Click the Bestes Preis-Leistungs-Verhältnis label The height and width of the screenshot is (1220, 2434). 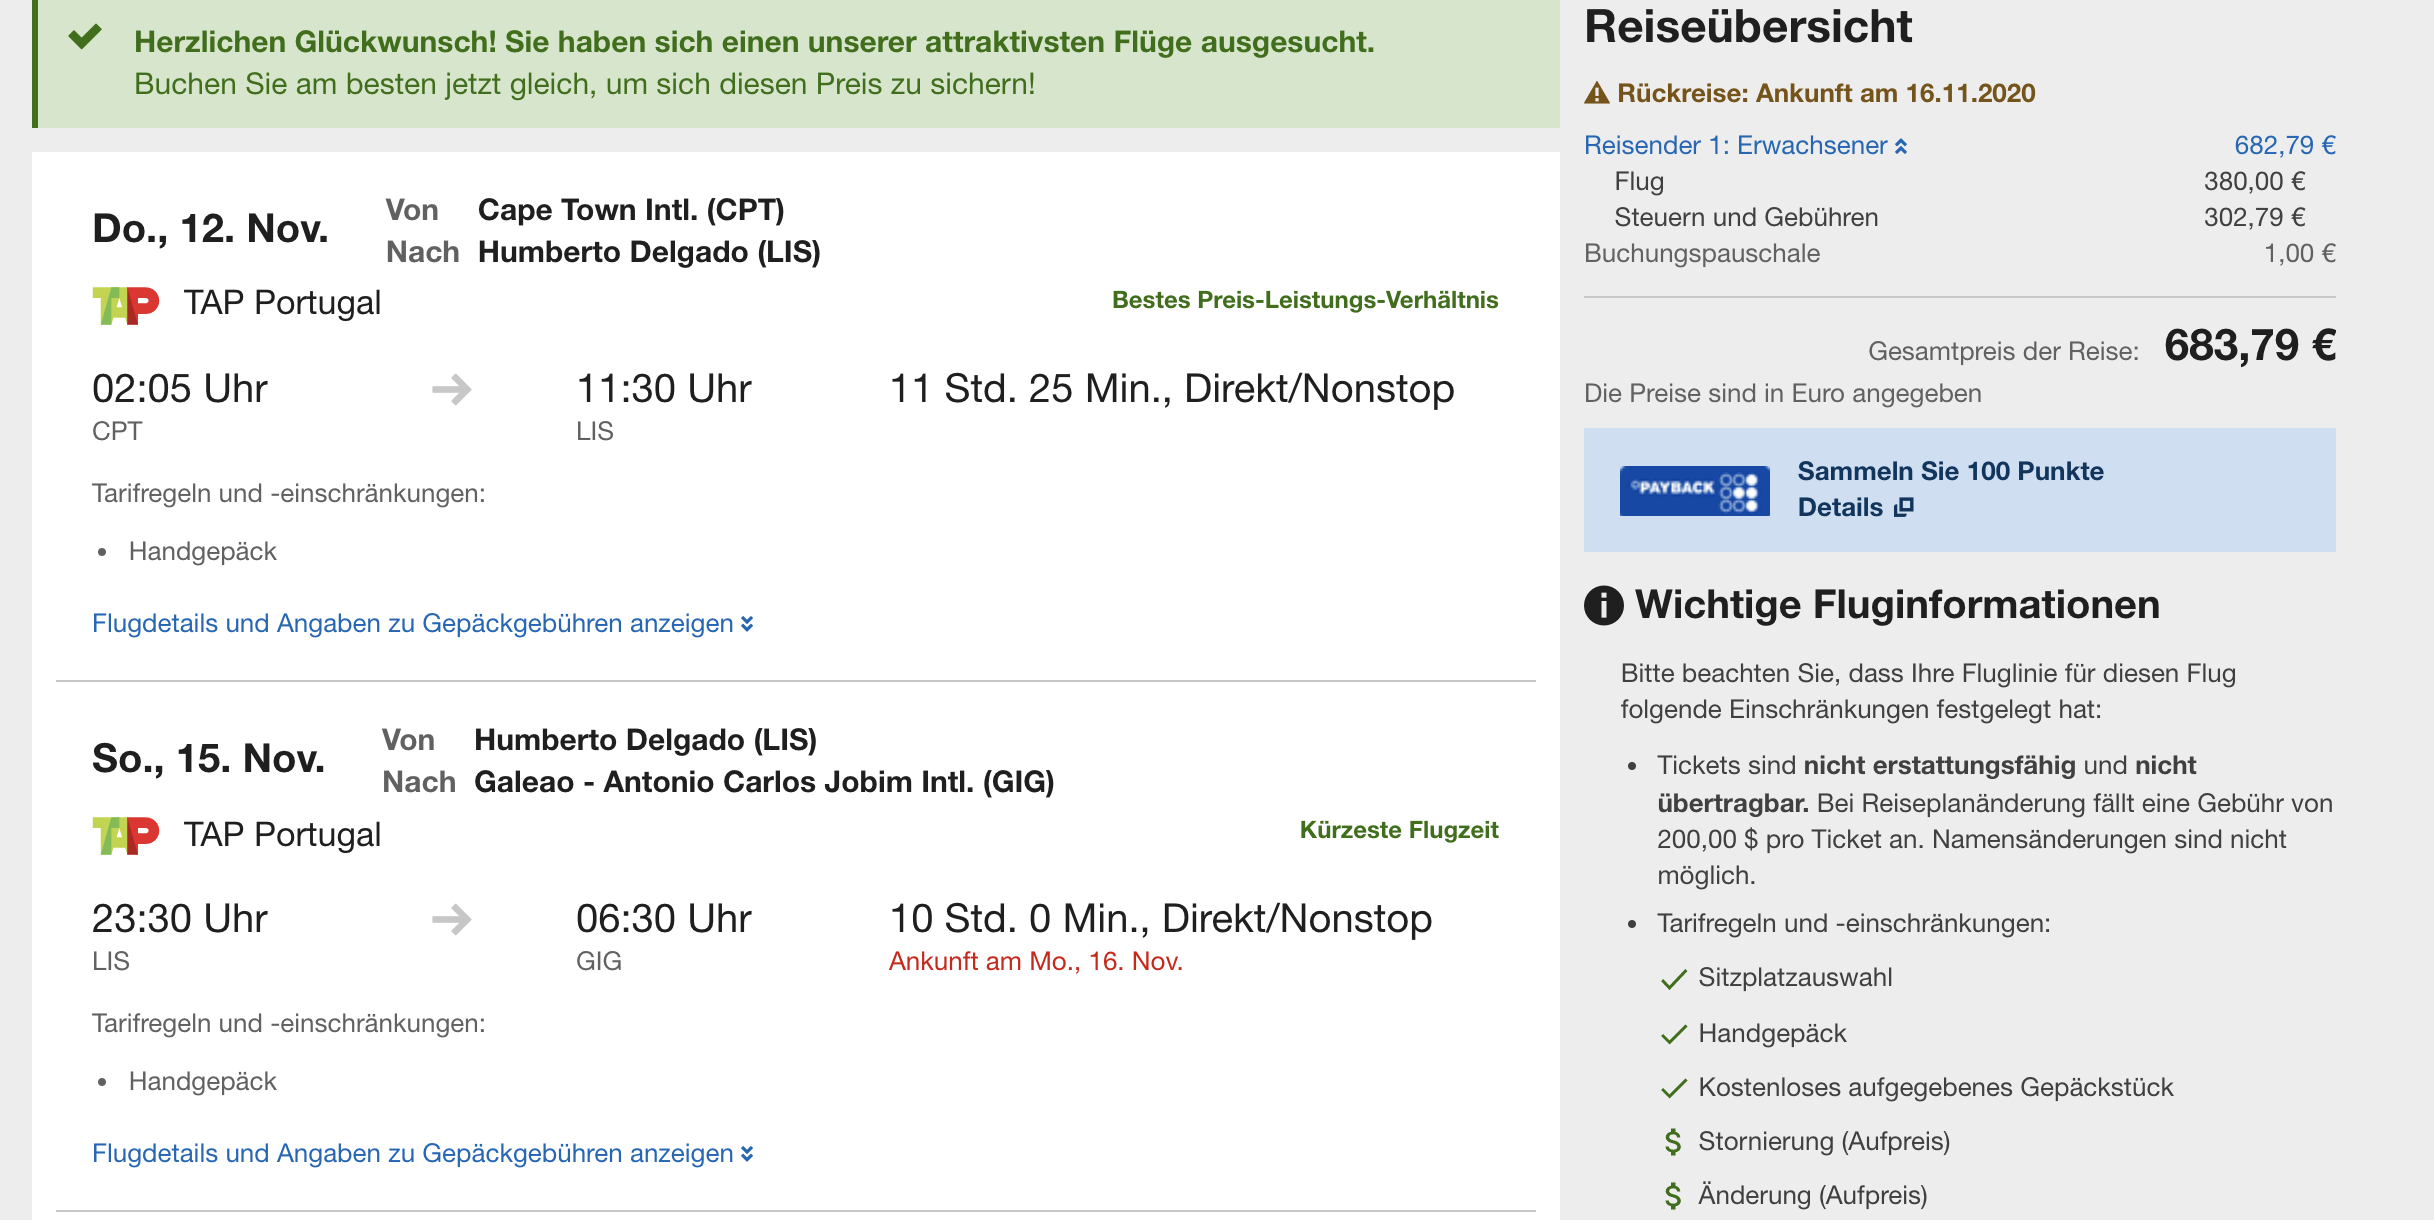pos(1304,300)
